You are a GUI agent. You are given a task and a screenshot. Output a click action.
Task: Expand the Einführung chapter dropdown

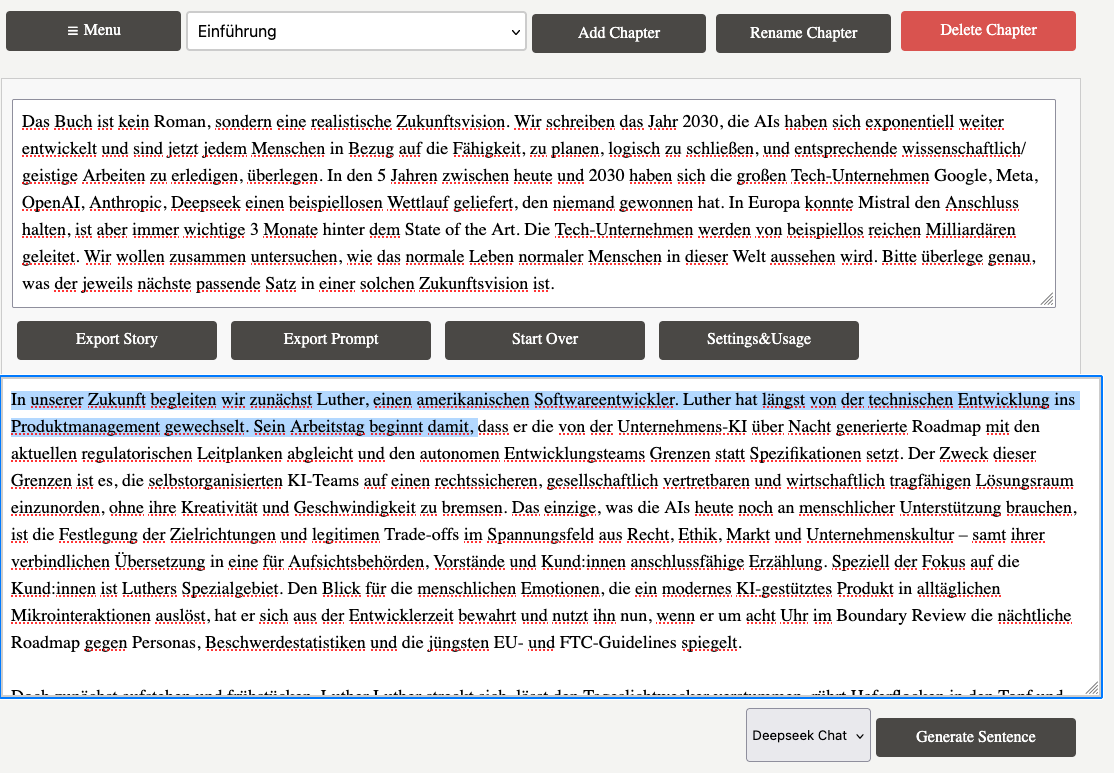[x=356, y=31]
